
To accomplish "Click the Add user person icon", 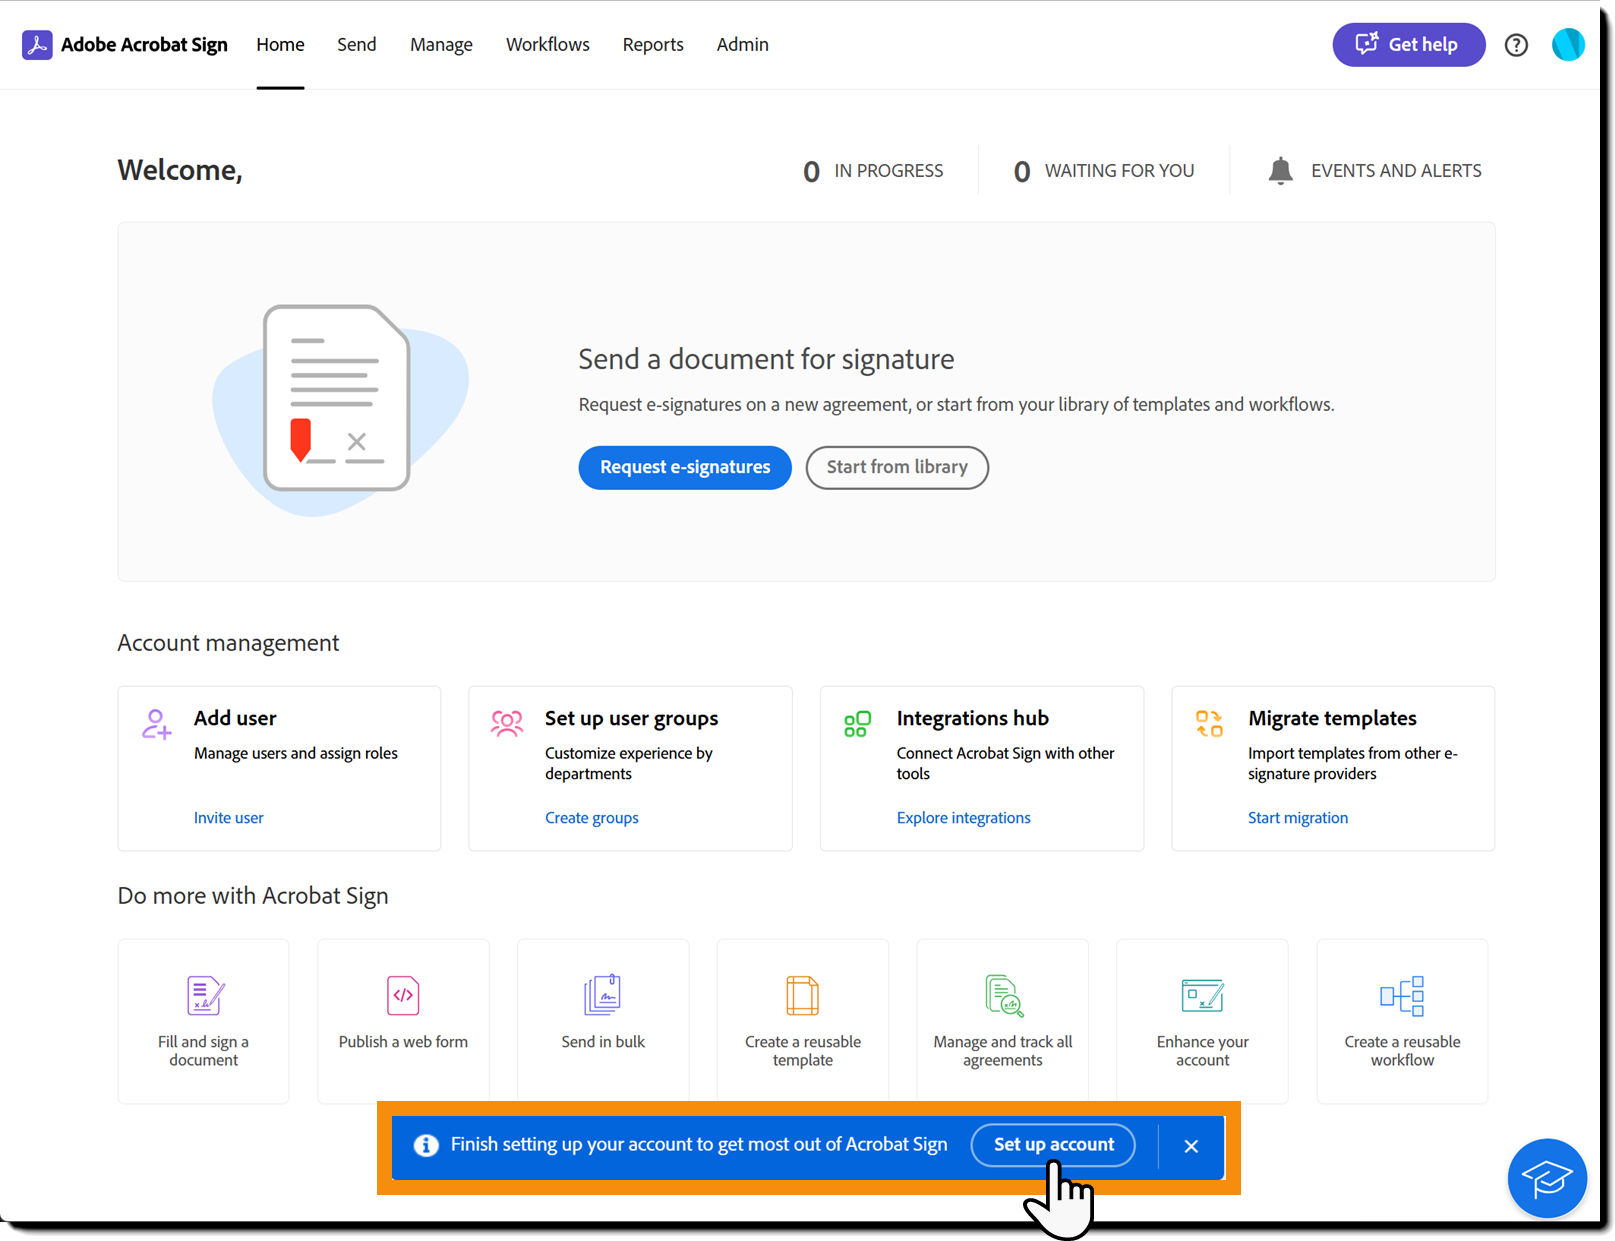I will click(156, 724).
